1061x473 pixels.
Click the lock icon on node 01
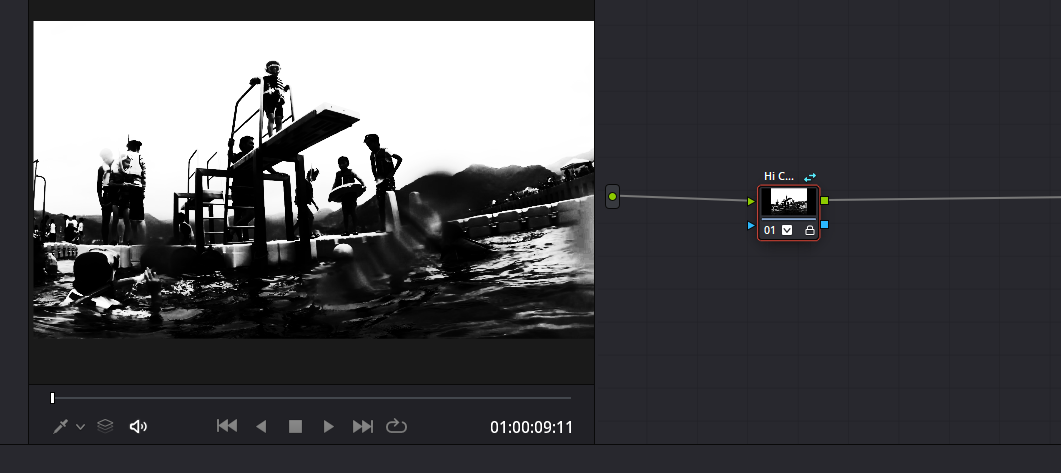[x=809, y=230]
